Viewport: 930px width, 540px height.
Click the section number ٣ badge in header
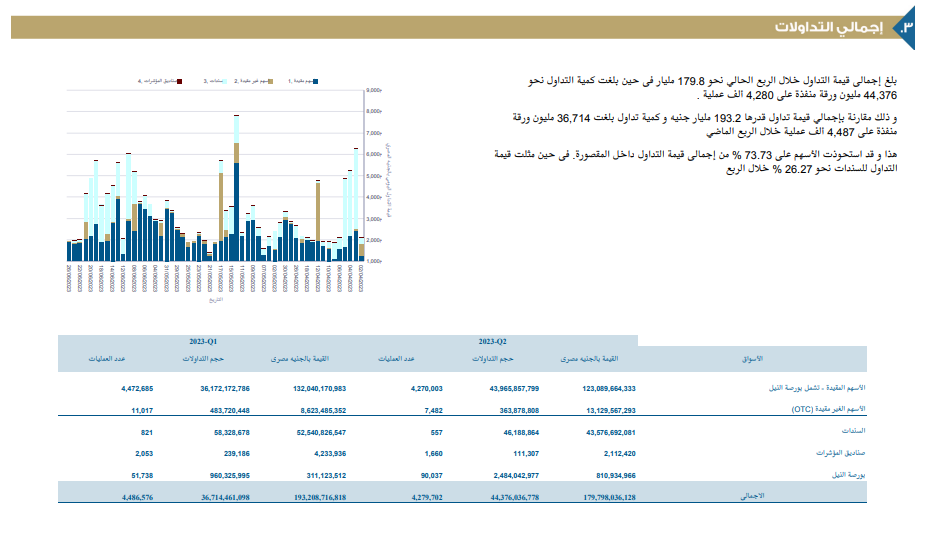(x=905, y=27)
